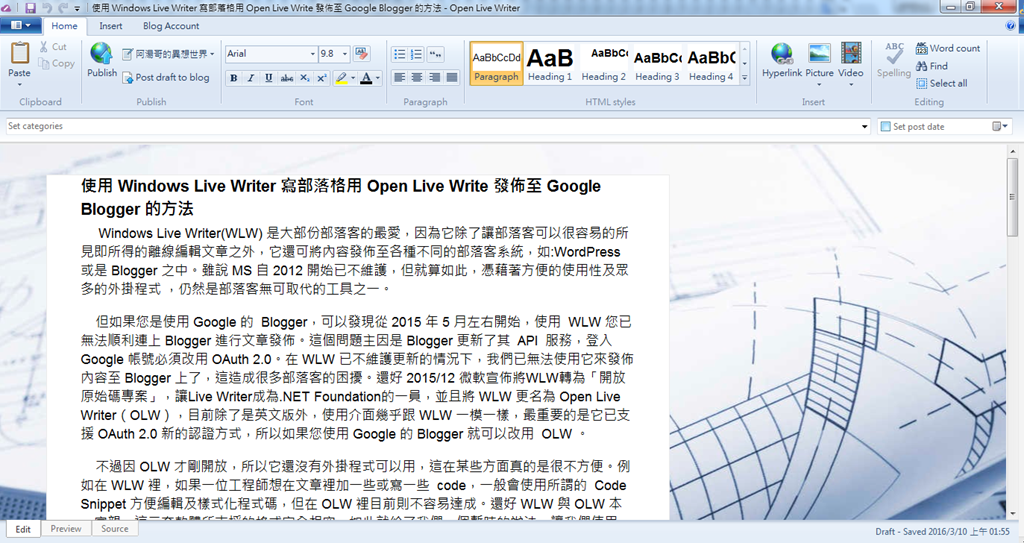Toggle italic formatting
Image resolution: width=1024 pixels, height=543 pixels.
pos(251,78)
